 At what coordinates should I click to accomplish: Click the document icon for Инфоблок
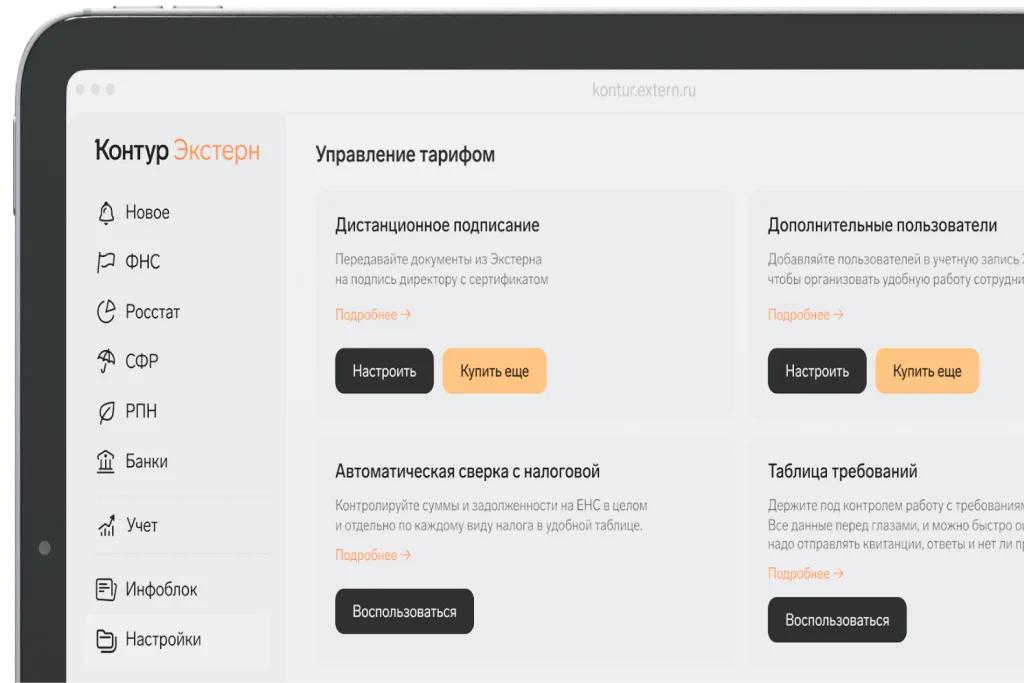pyautogui.click(x=106, y=589)
